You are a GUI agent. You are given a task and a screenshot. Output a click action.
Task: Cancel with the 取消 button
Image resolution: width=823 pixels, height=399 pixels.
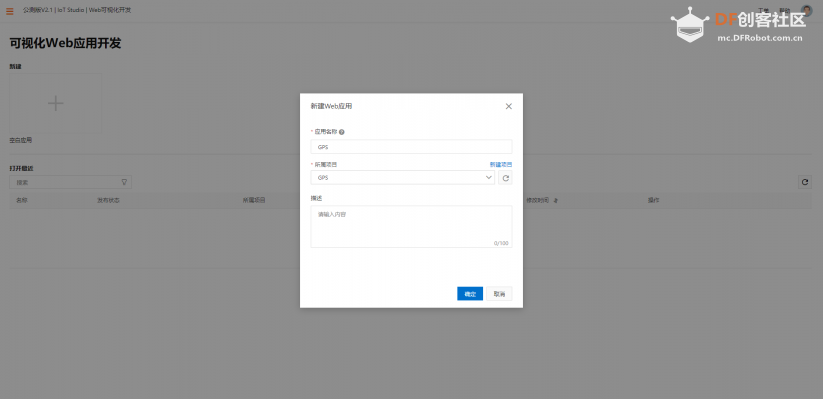click(x=499, y=294)
